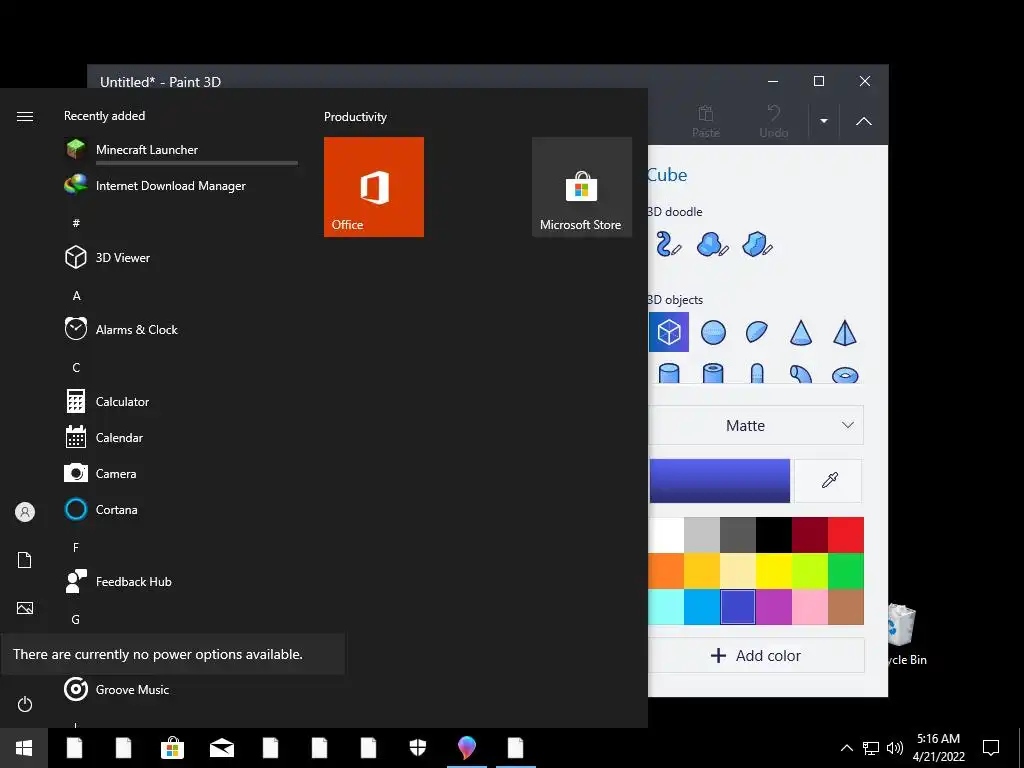
Task: Open Calendar app
Action: tap(181, 438)
